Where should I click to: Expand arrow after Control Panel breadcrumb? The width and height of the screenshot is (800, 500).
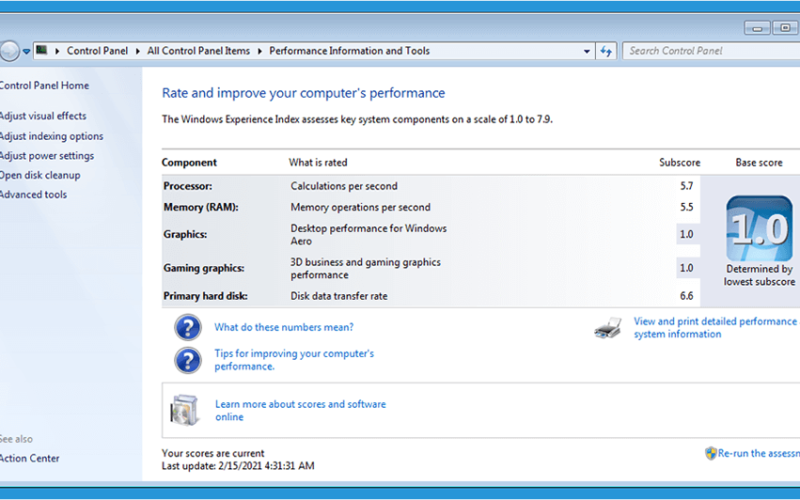[x=138, y=51]
